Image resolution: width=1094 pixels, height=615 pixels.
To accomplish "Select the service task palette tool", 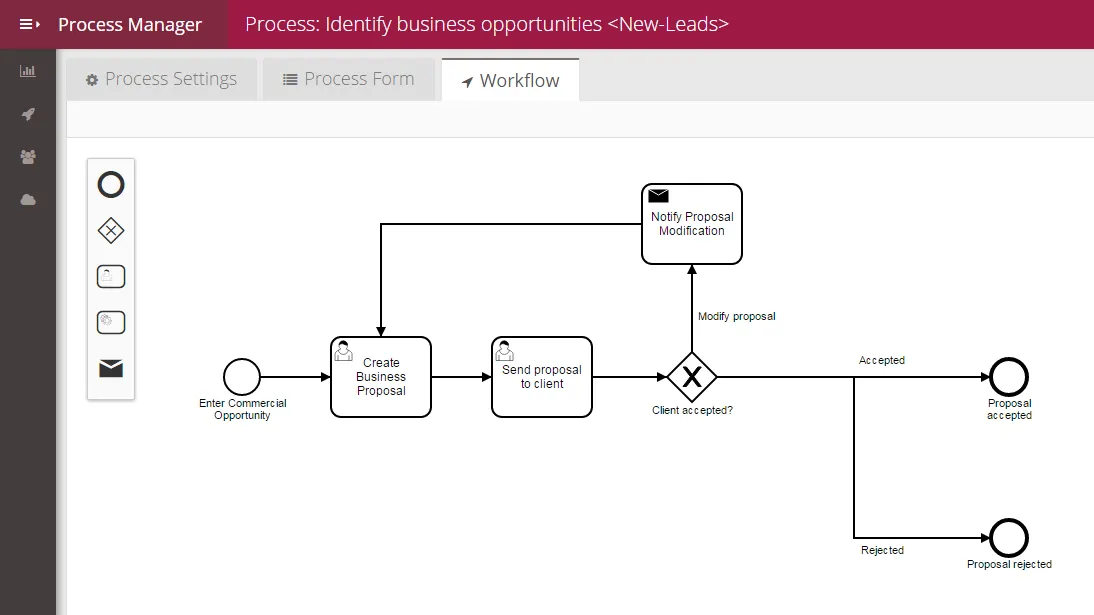I will [111, 323].
